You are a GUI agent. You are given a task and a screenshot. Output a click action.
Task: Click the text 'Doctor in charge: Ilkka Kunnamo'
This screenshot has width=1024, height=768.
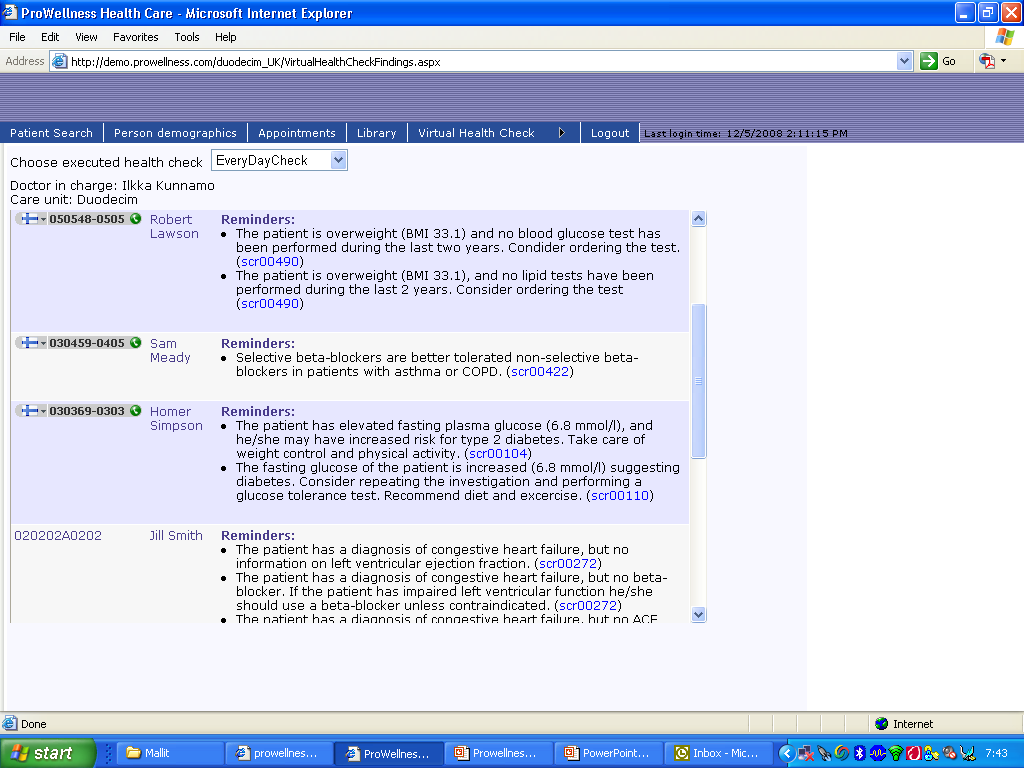click(x=112, y=185)
